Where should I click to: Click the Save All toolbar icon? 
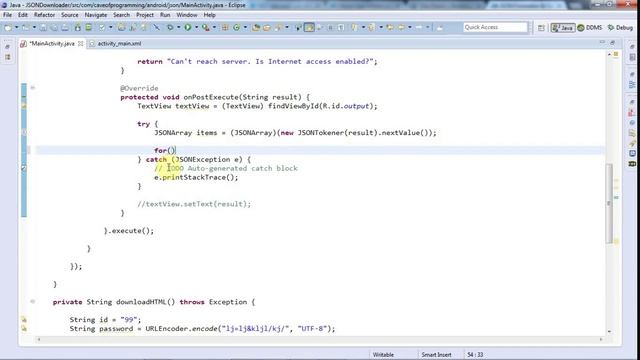pyautogui.click(x=54, y=27)
